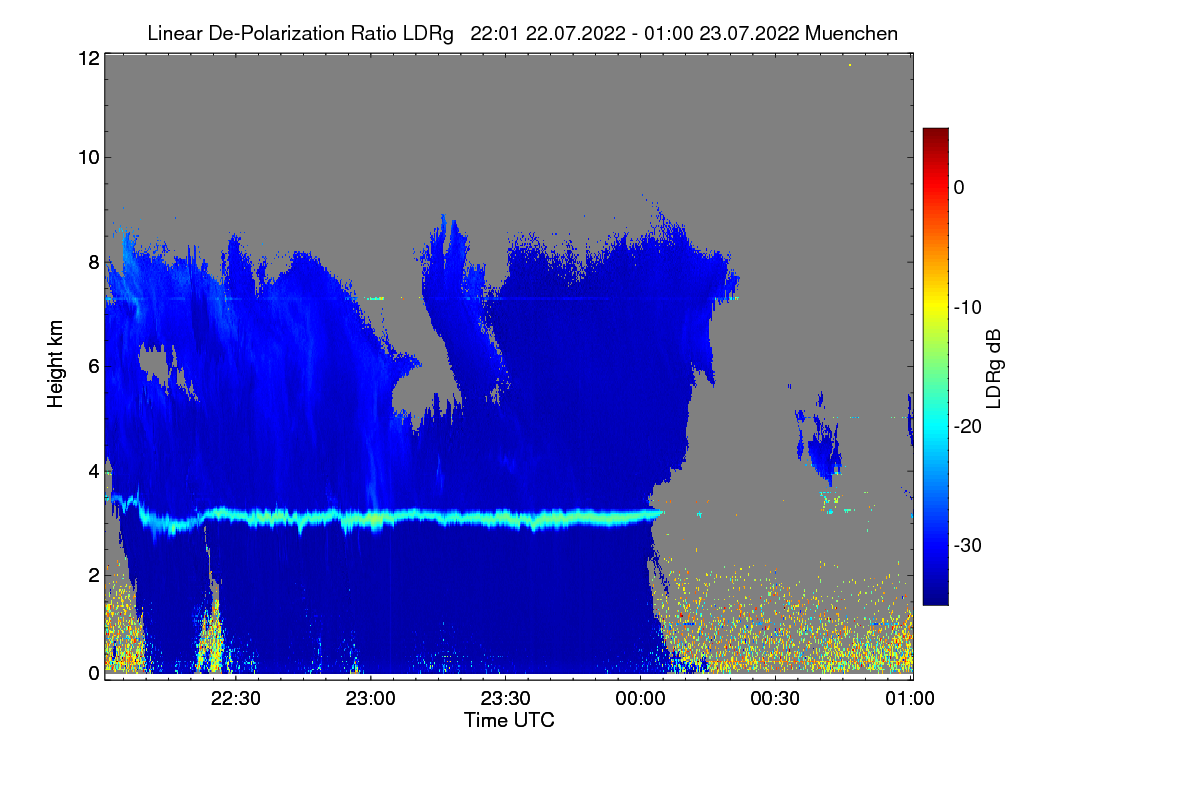Click the 'Time UTC' axis title
The width and height of the screenshot is (1200, 800).
point(509,720)
